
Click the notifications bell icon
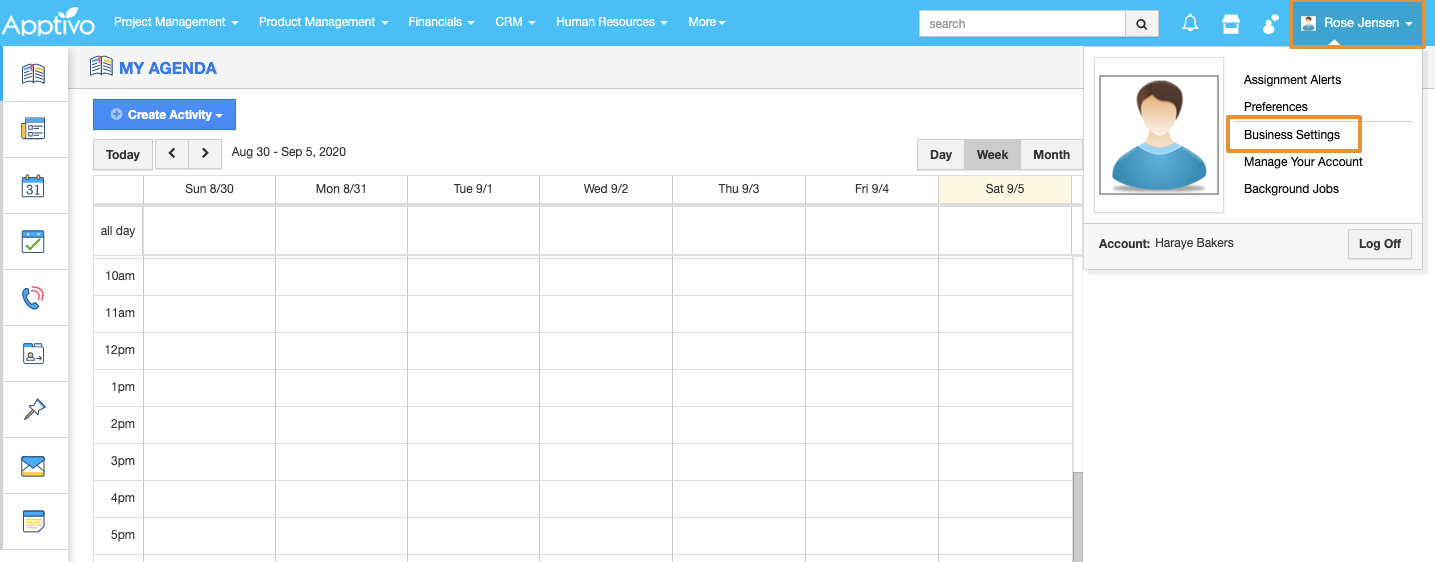(x=1190, y=23)
